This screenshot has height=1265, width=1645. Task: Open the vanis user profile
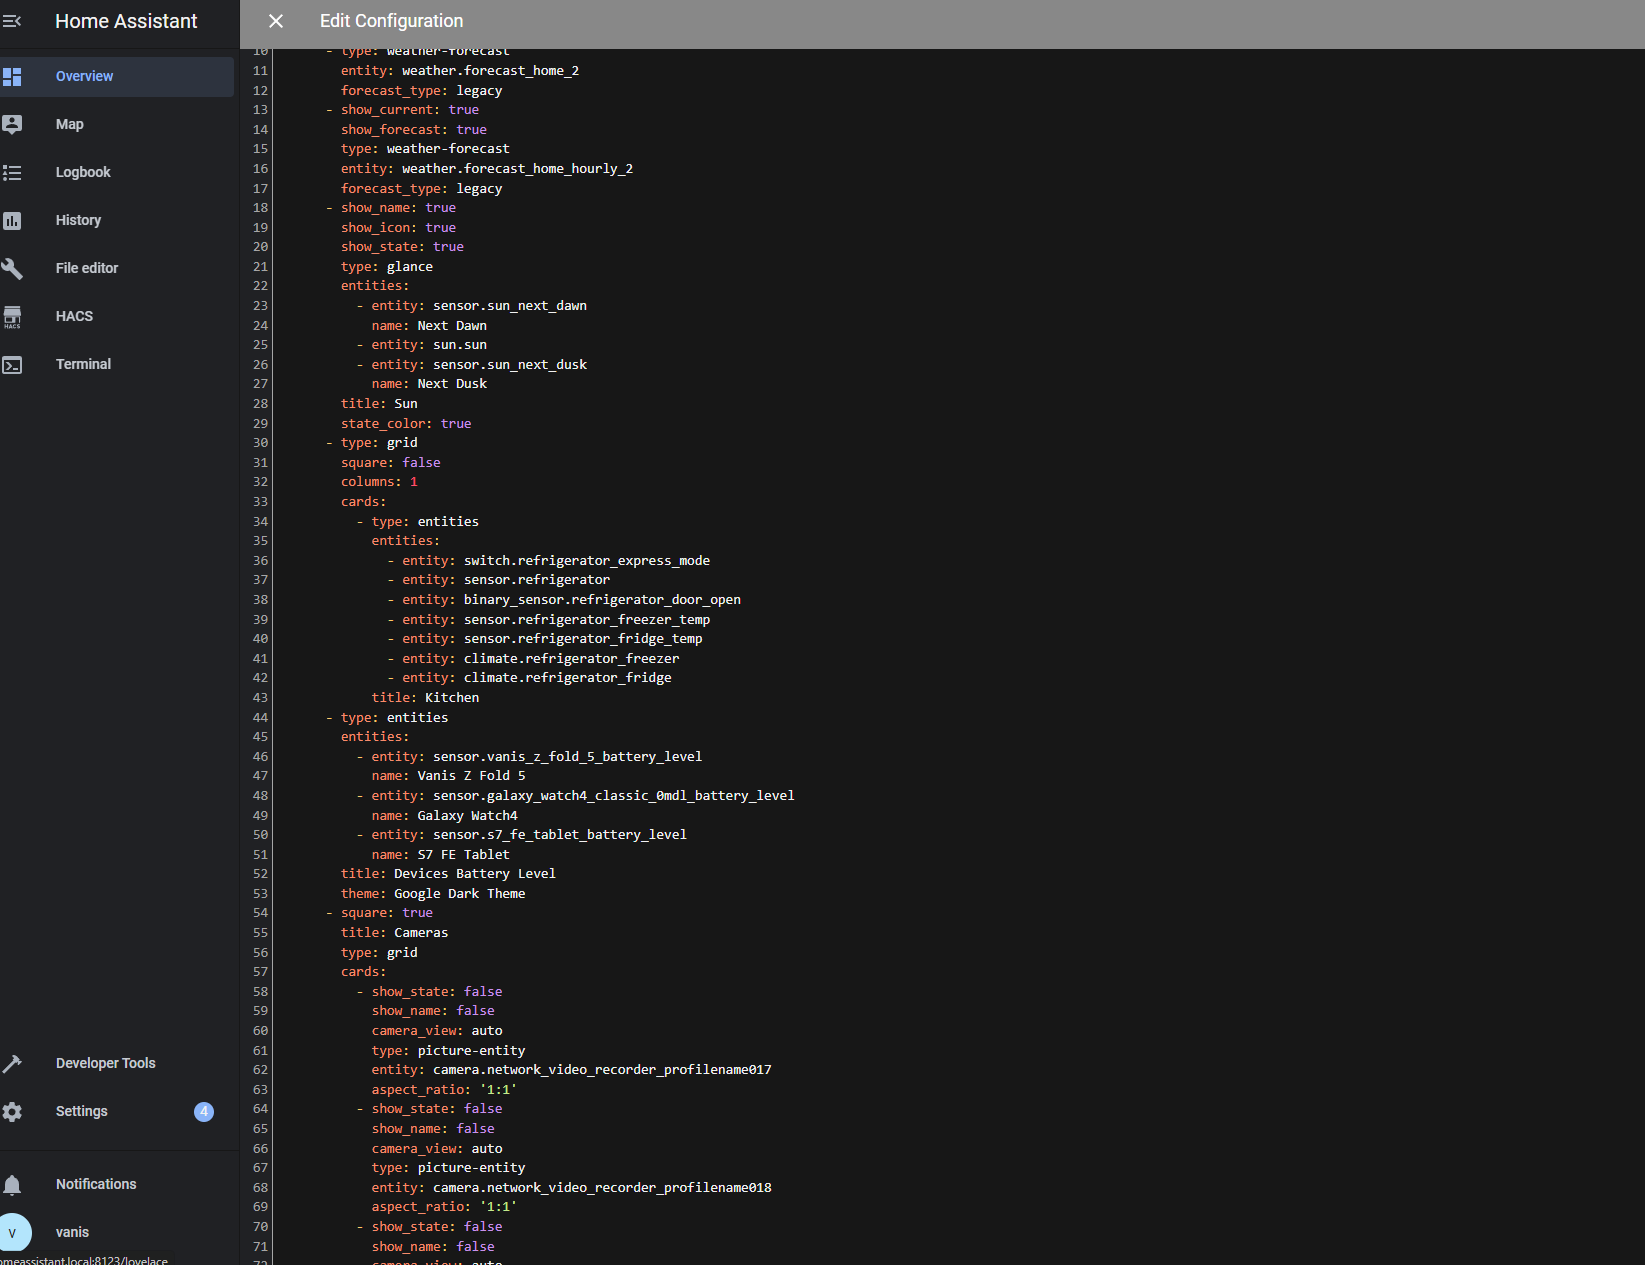(x=72, y=1232)
